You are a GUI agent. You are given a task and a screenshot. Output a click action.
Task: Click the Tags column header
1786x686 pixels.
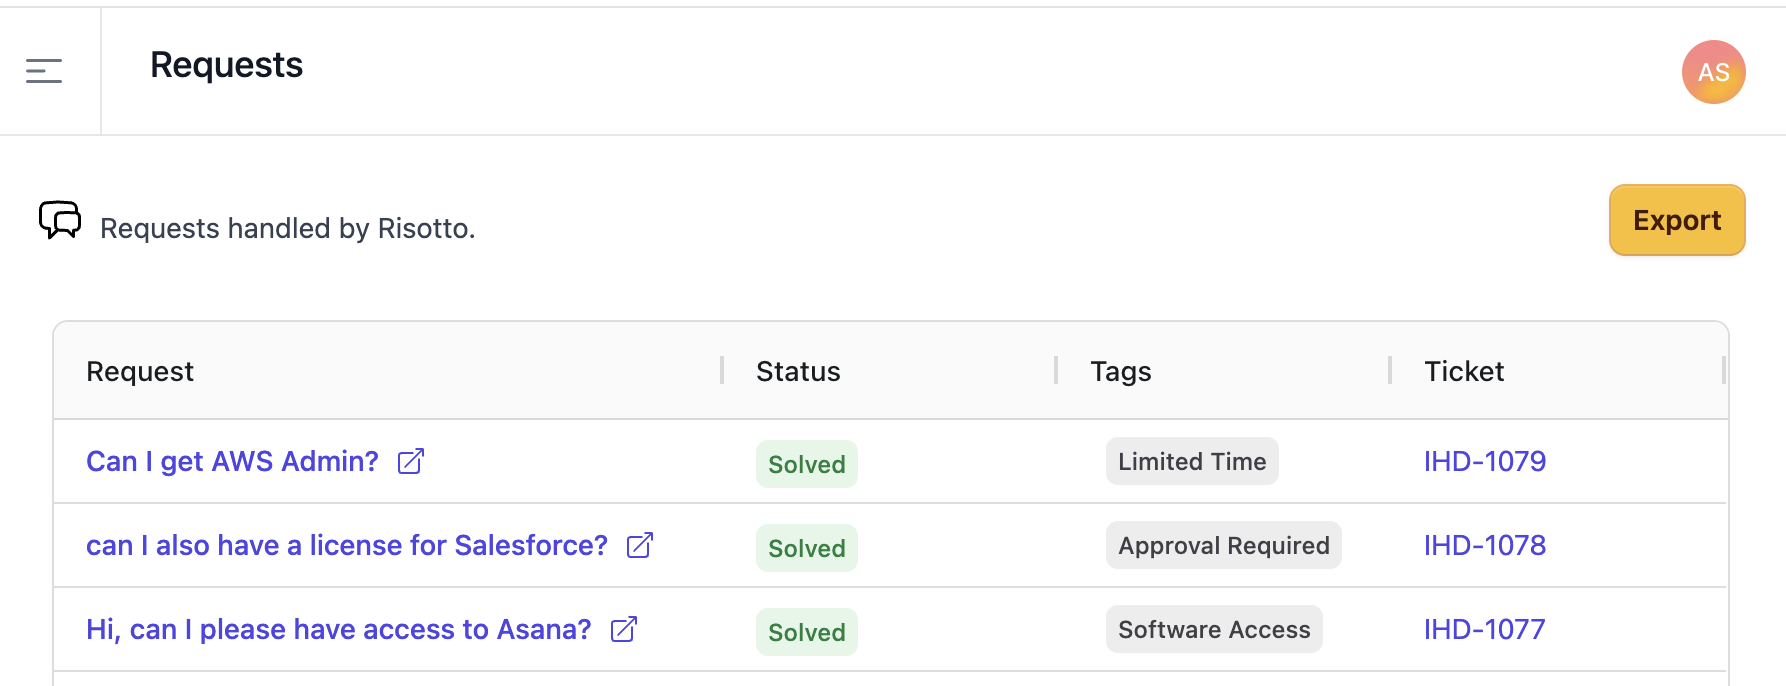(1120, 371)
